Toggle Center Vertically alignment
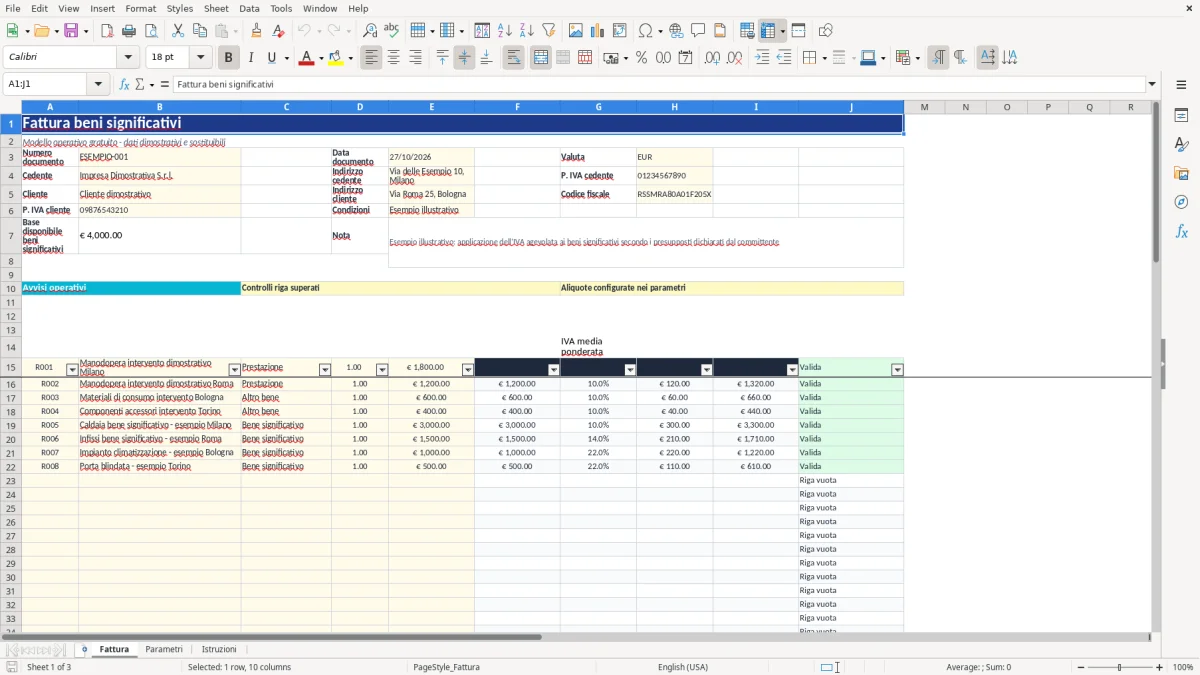The height and width of the screenshot is (675, 1200). click(464, 58)
